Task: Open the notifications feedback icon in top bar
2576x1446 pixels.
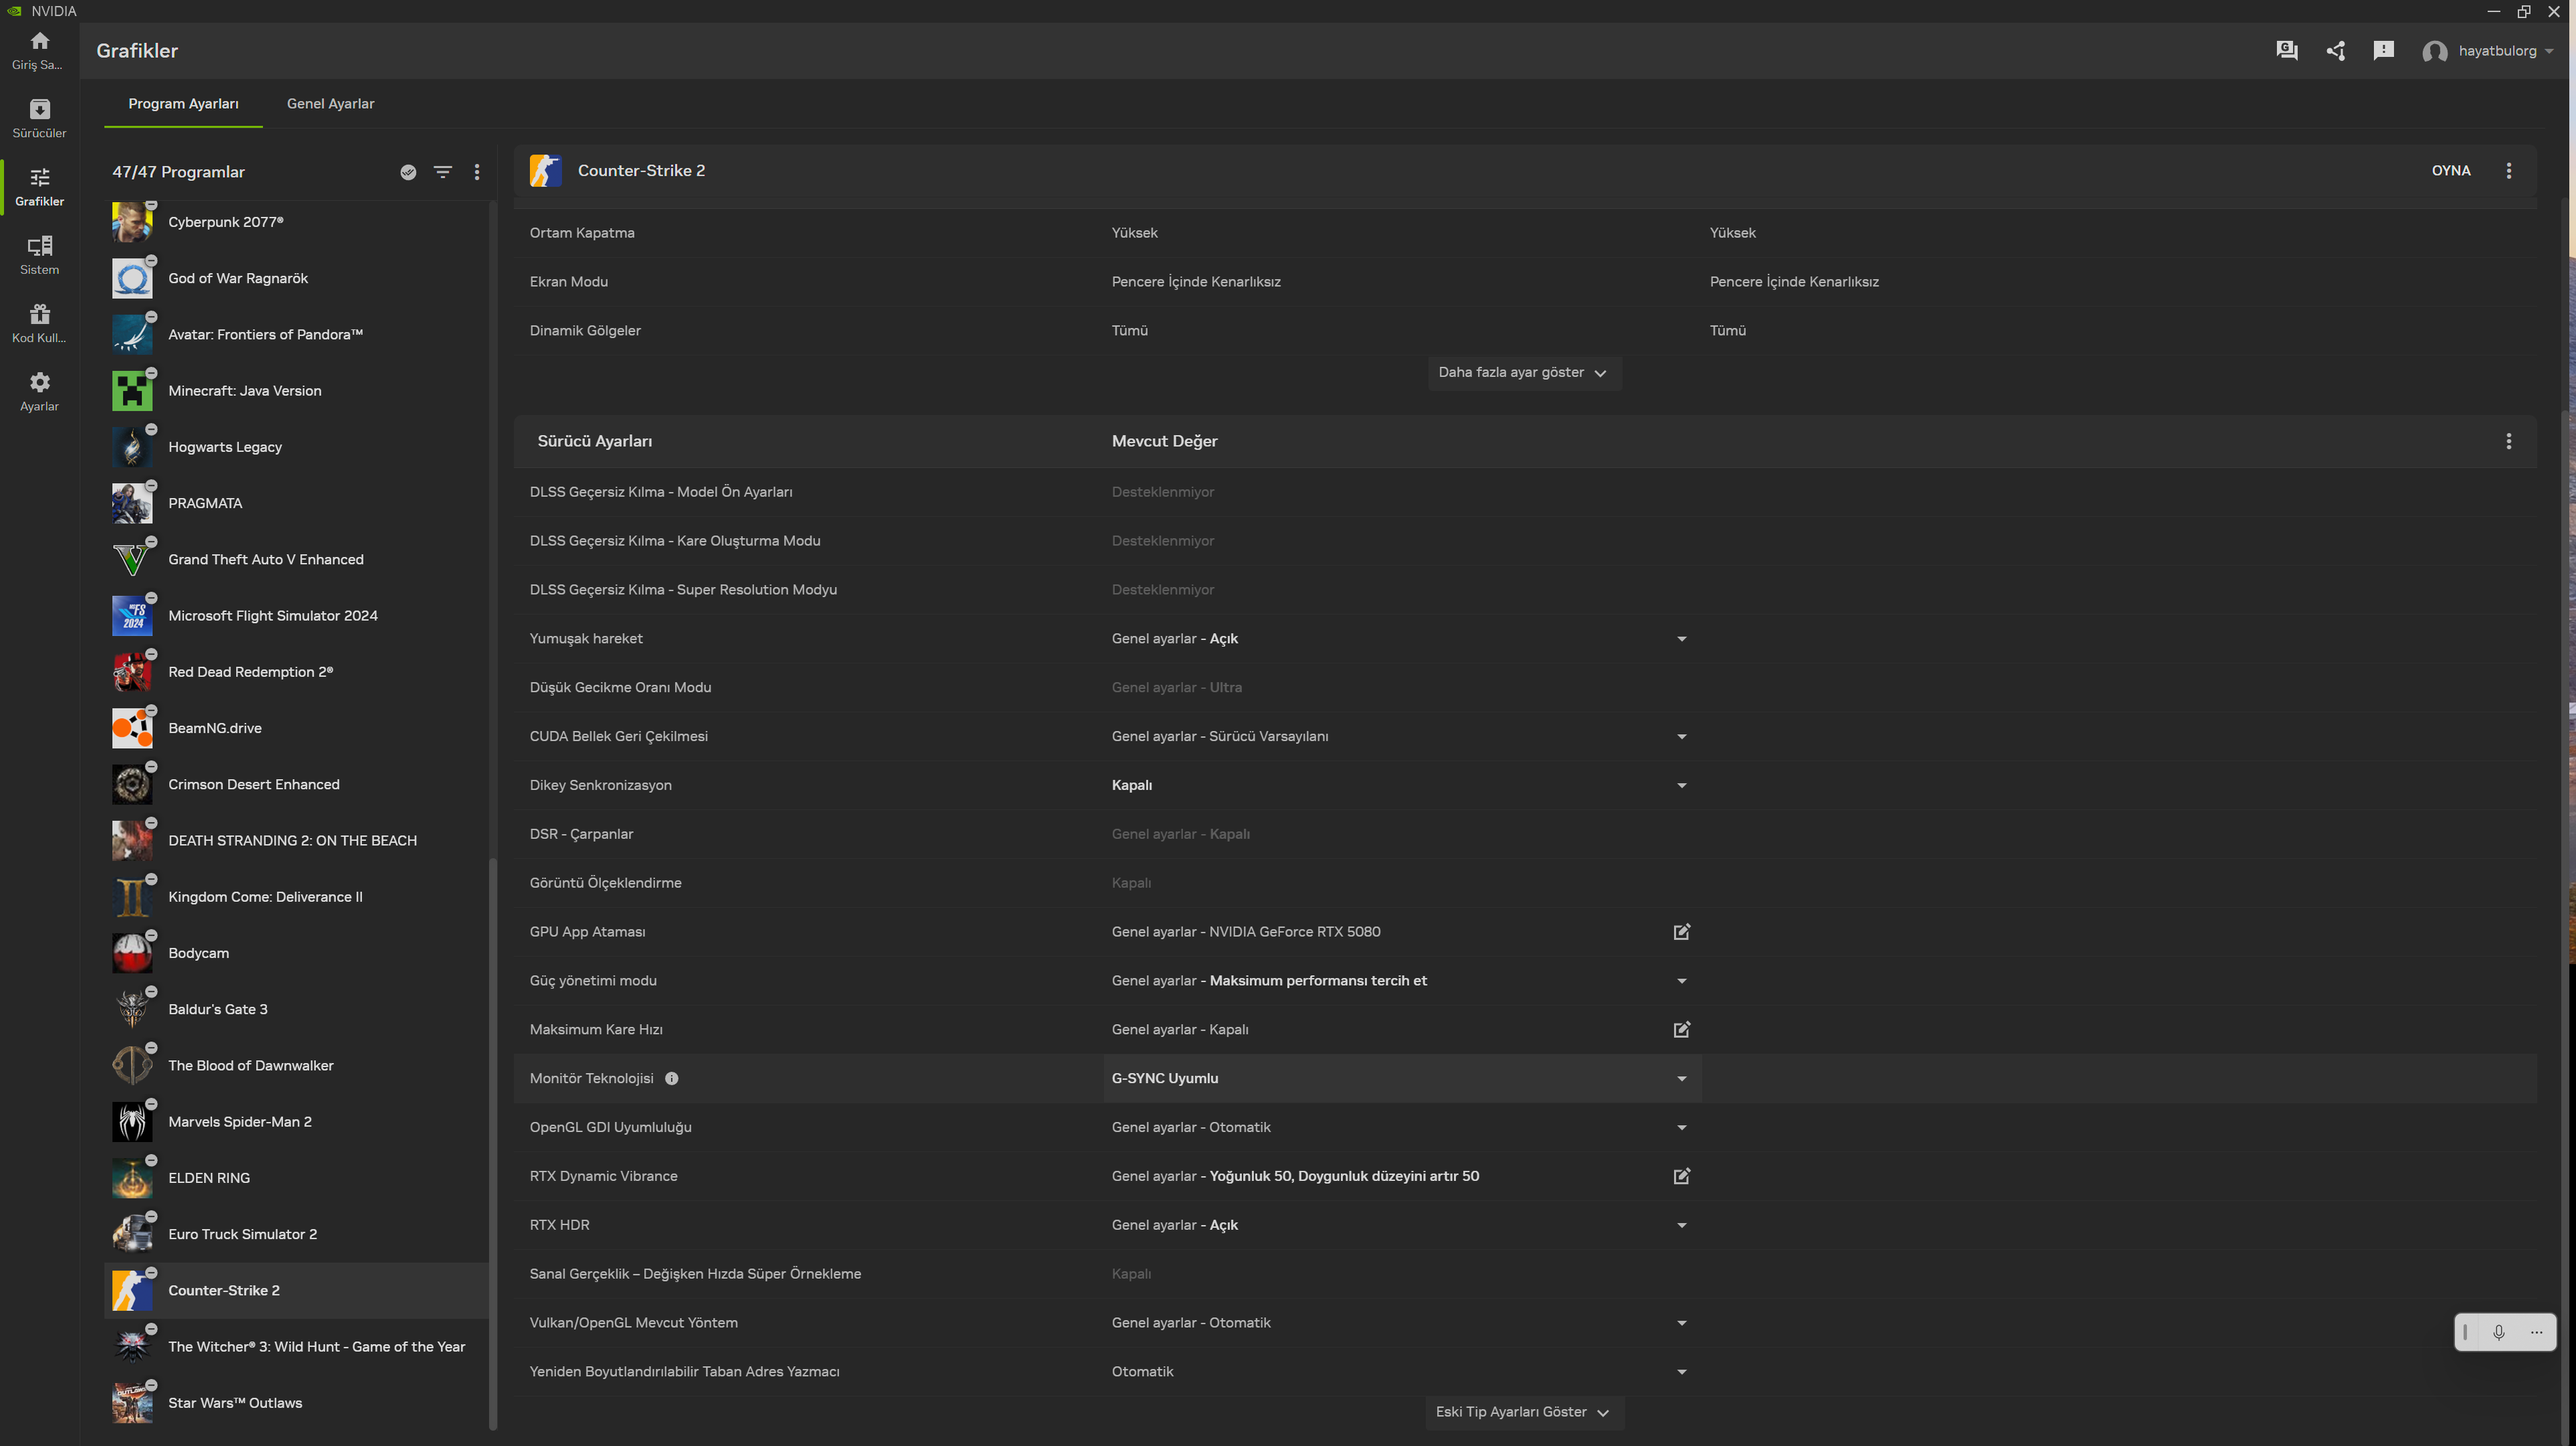Action: pyautogui.click(x=2383, y=51)
